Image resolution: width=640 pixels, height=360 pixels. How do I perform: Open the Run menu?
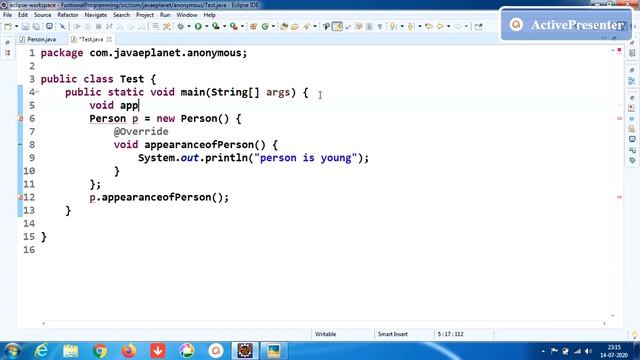pyautogui.click(x=165, y=15)
